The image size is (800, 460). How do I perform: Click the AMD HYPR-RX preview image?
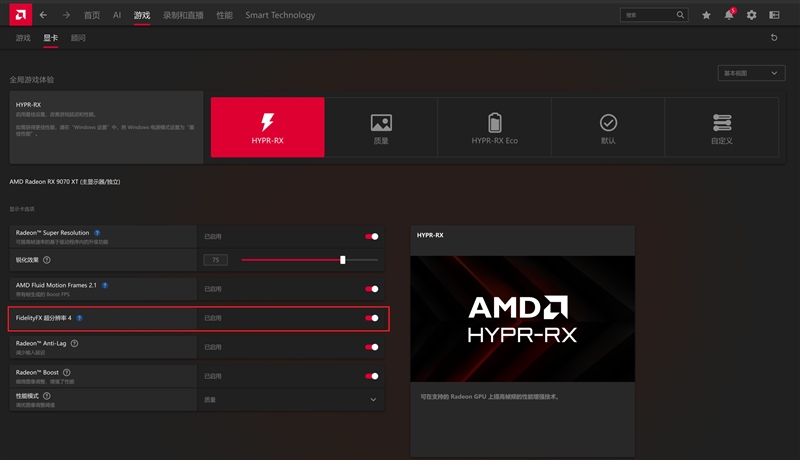point(522,319)
